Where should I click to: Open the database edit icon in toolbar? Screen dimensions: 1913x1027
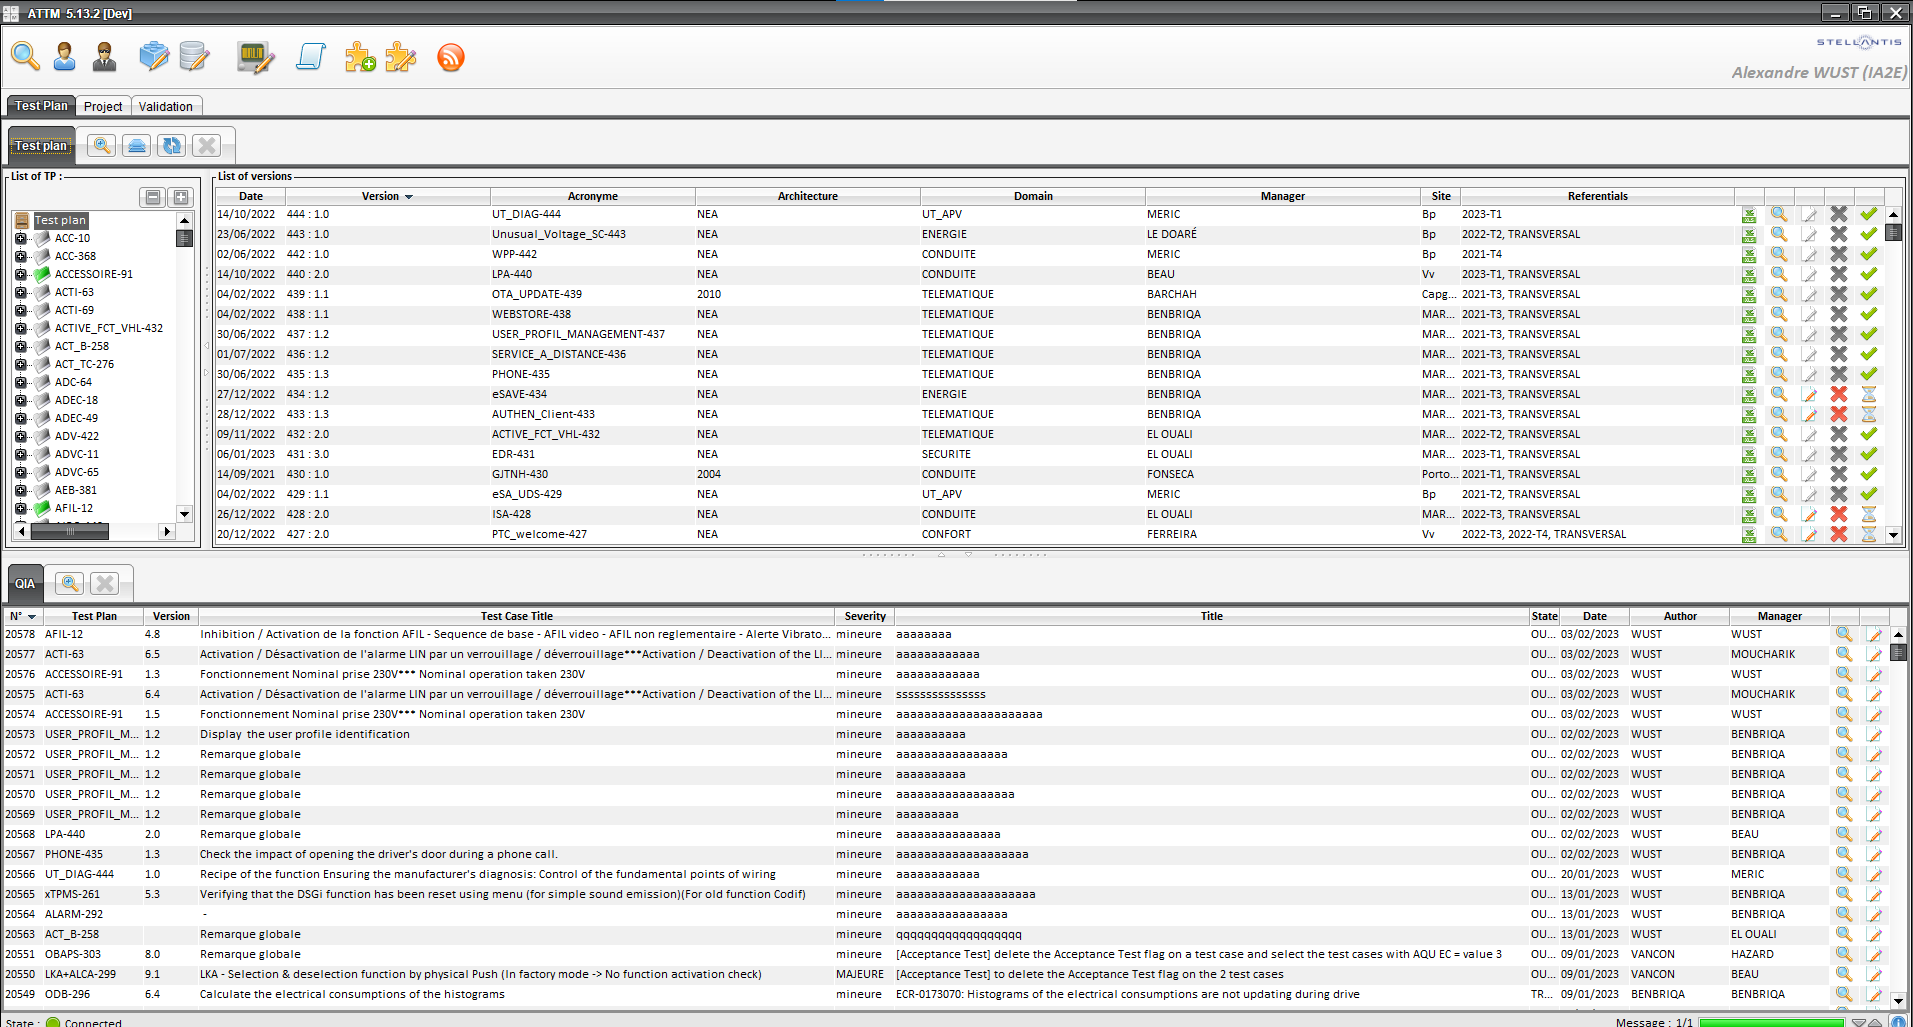pos(194,58)
